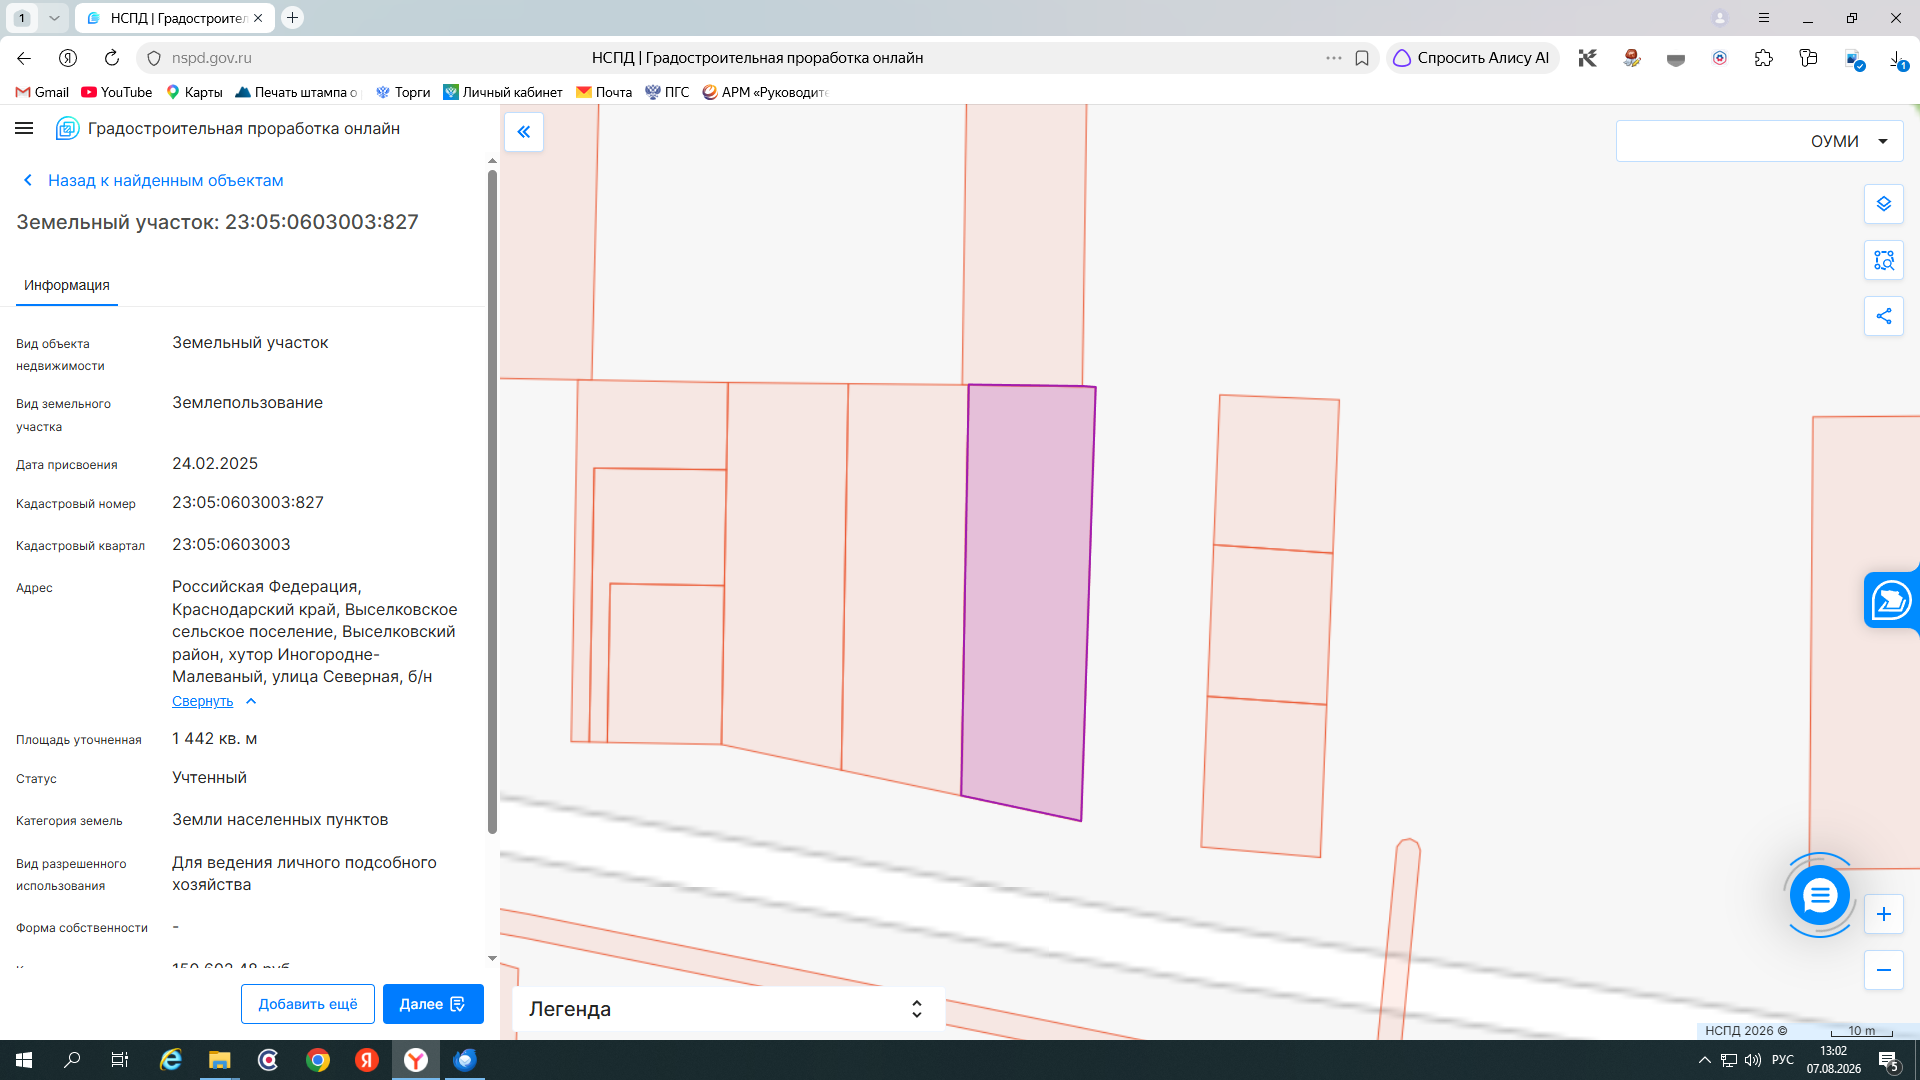Click the Далее button

click(433, 1004)
